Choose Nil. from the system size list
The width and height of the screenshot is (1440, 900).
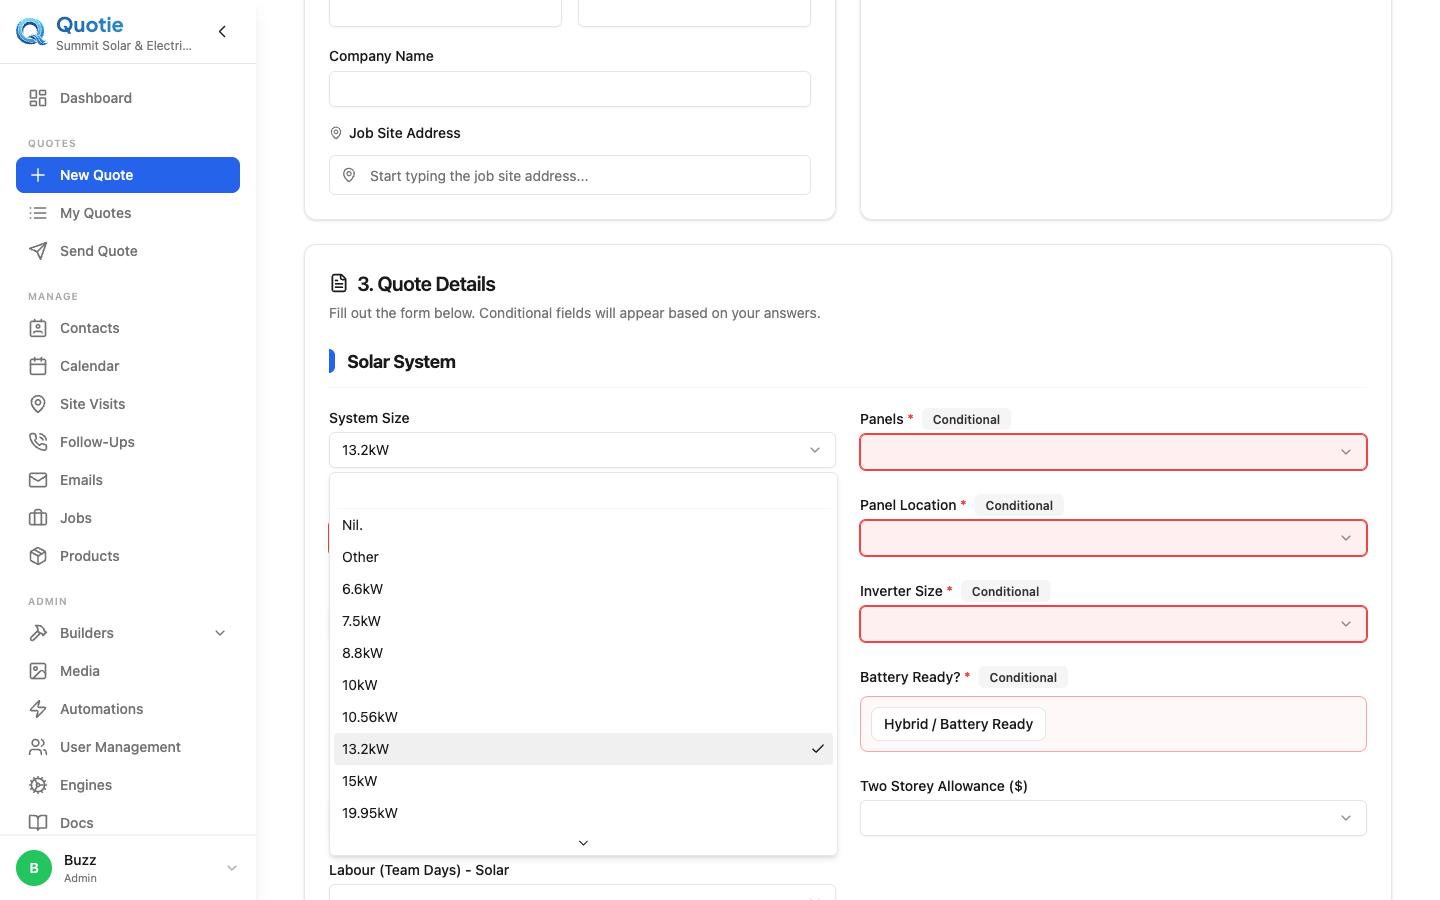[x=583, y=525]
